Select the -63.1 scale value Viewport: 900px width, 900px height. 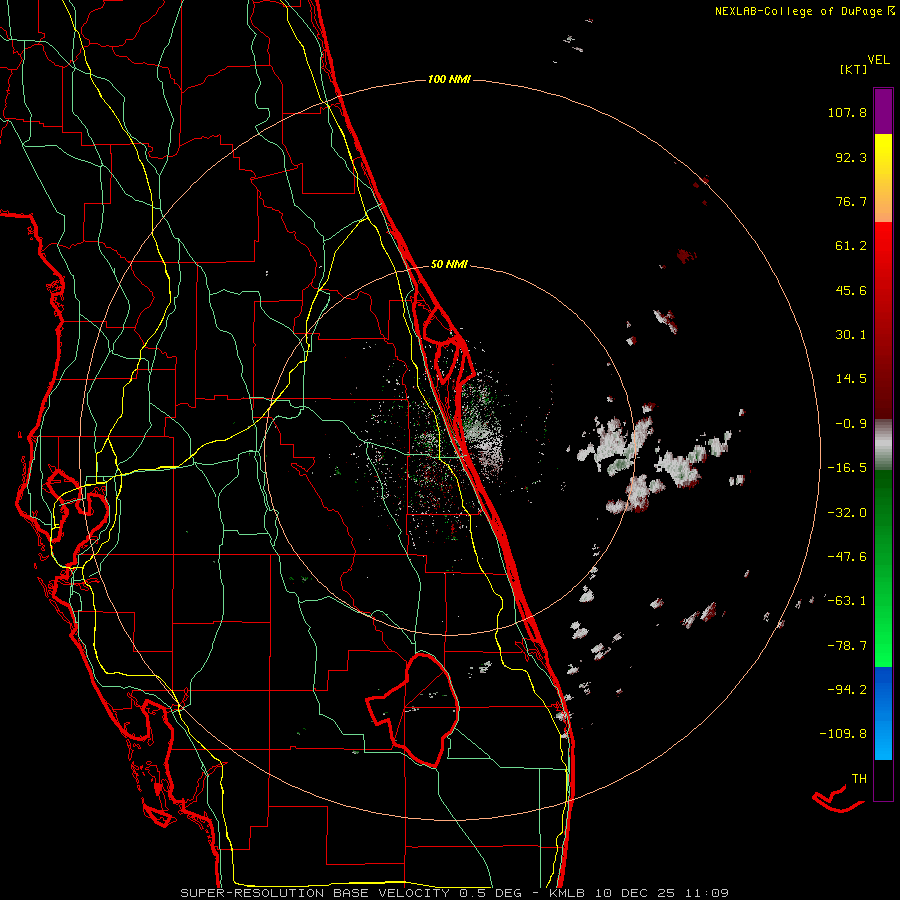[847, 601]
